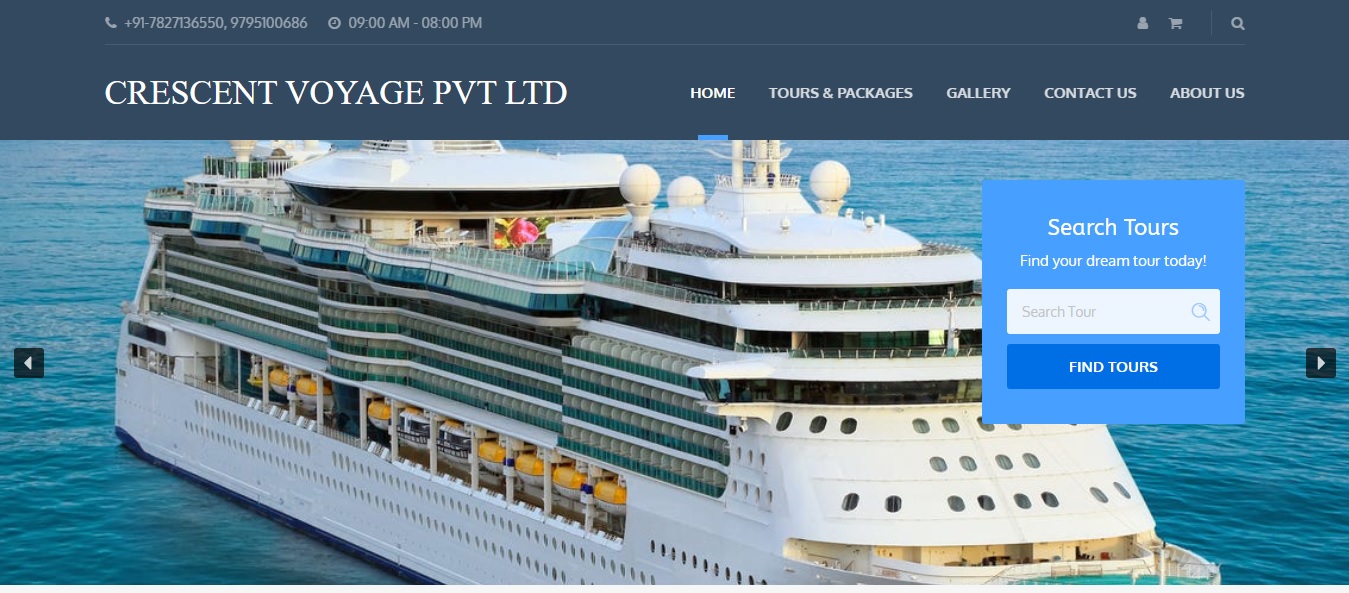1349x593 pixels.
Task: Open the user account icon
Action: pos(1143,23)
